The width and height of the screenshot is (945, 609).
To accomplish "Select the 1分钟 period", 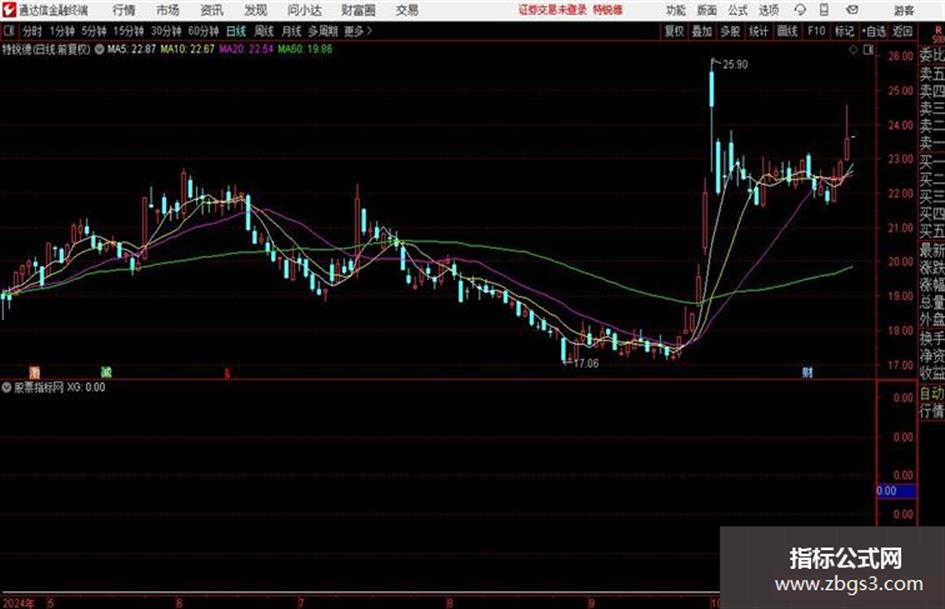I will (62, 31).
